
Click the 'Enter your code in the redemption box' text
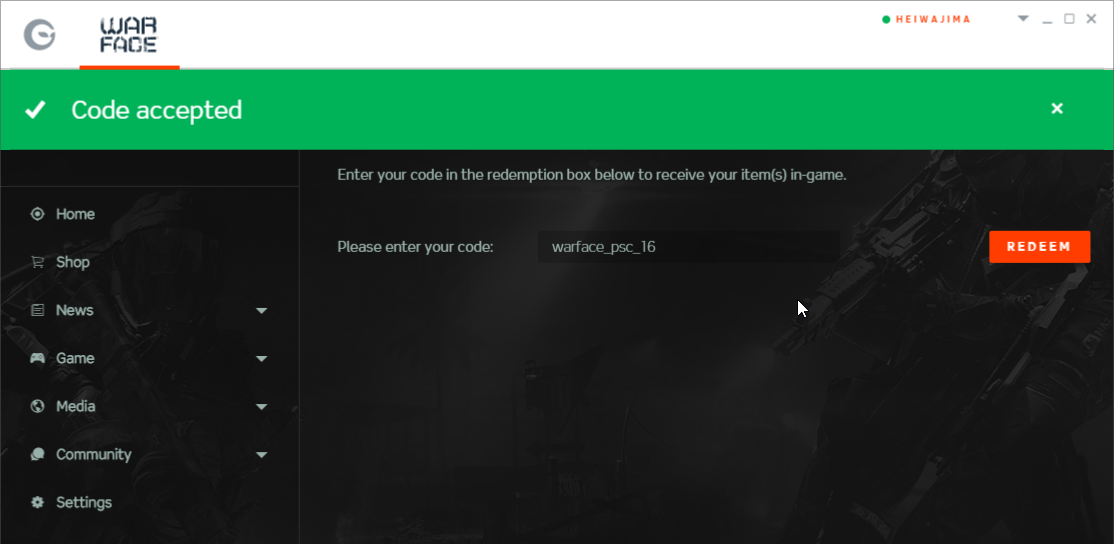click(x=592, y=175)
